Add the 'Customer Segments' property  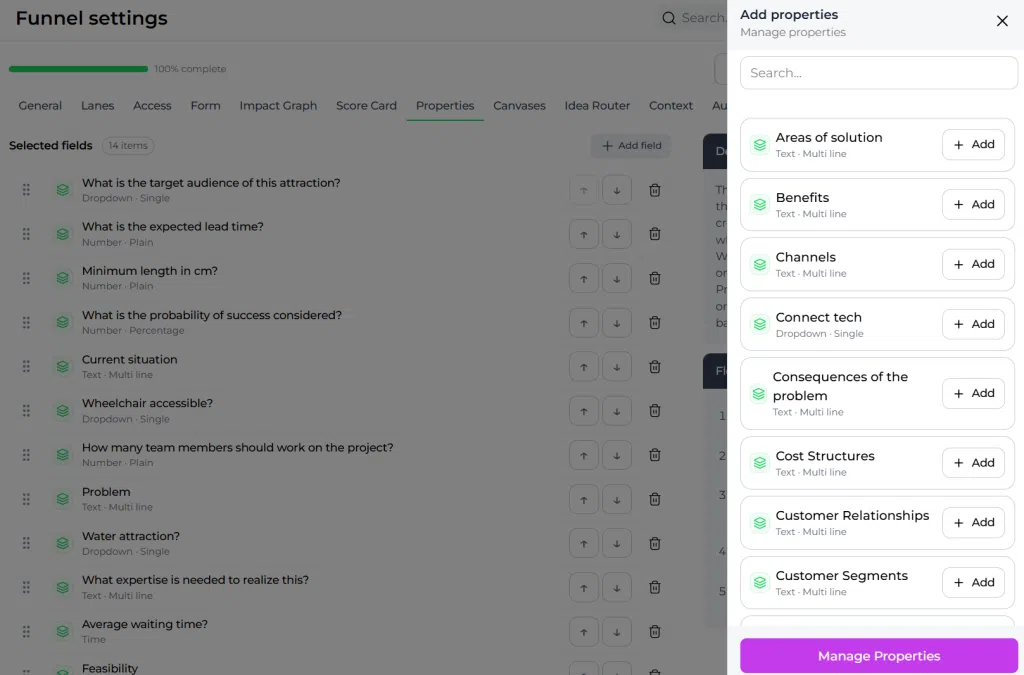(x=973, y=582)
